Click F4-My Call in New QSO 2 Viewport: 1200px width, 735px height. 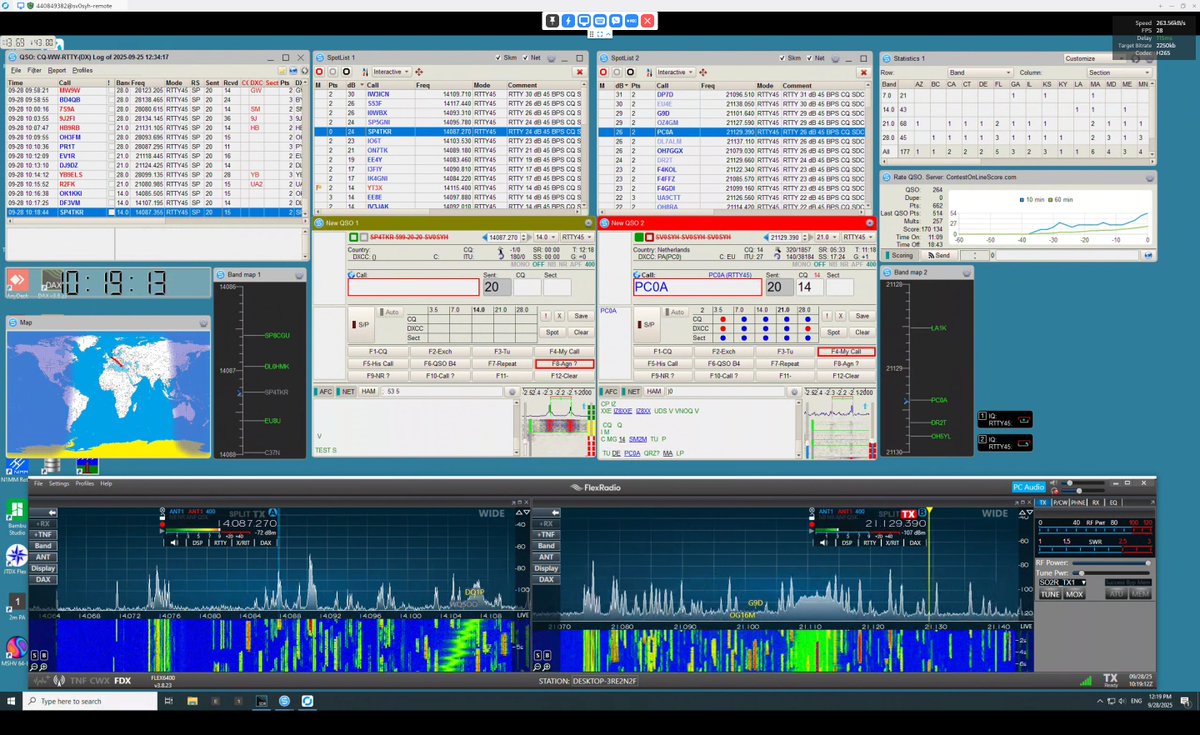click(x=846, y=352)
